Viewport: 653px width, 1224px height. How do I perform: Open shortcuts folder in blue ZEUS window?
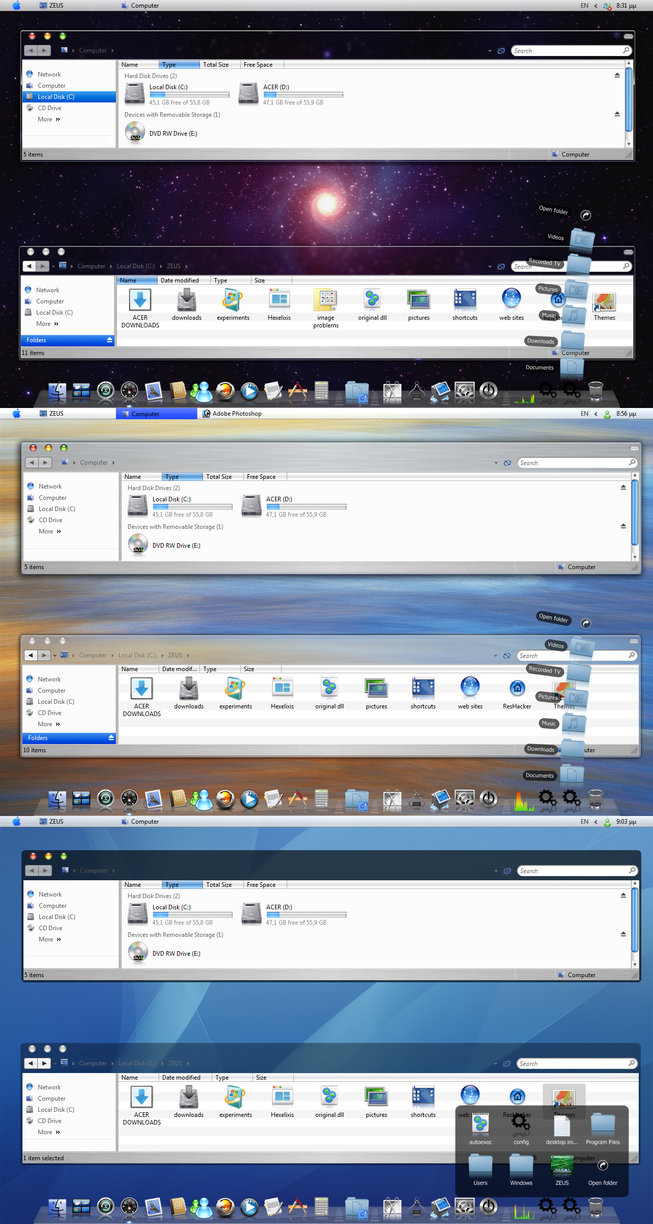[x=423, y=1099]
